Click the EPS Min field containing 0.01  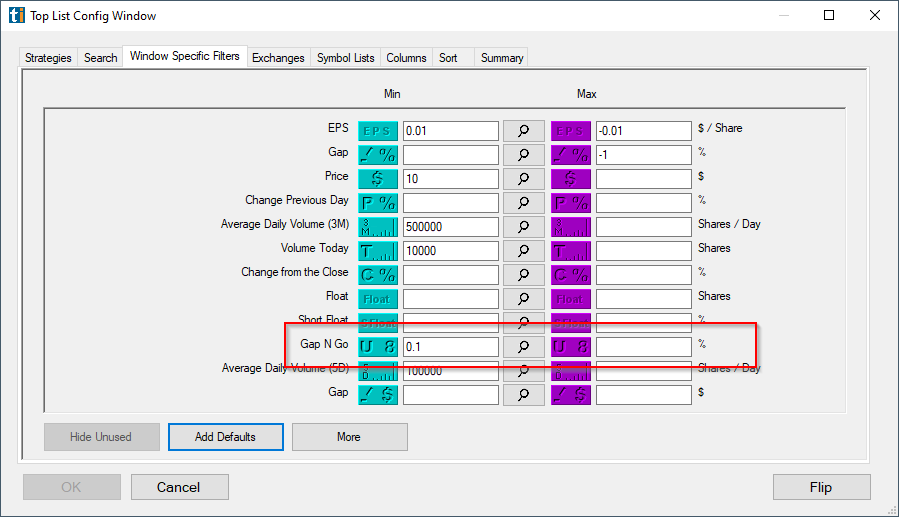pyautogui.click(x=451, y=131)
